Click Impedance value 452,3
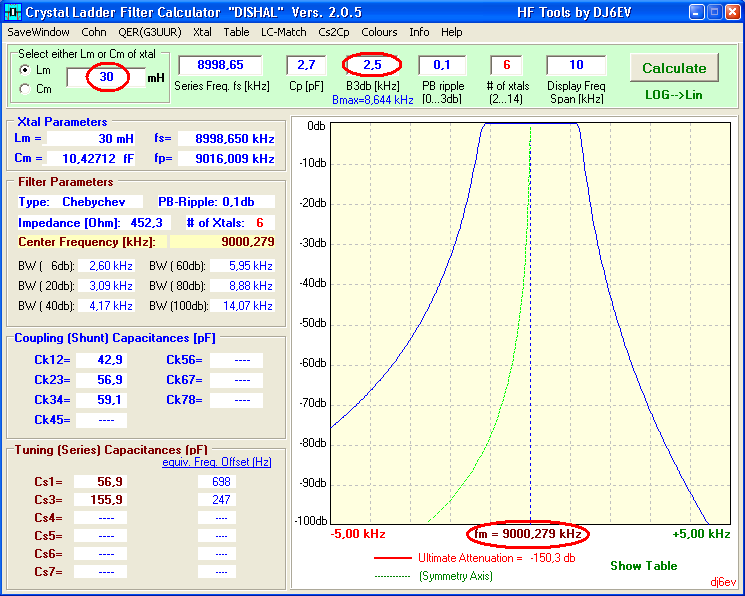The width and height of the screenshot is (745, 596). coord(146,223)
